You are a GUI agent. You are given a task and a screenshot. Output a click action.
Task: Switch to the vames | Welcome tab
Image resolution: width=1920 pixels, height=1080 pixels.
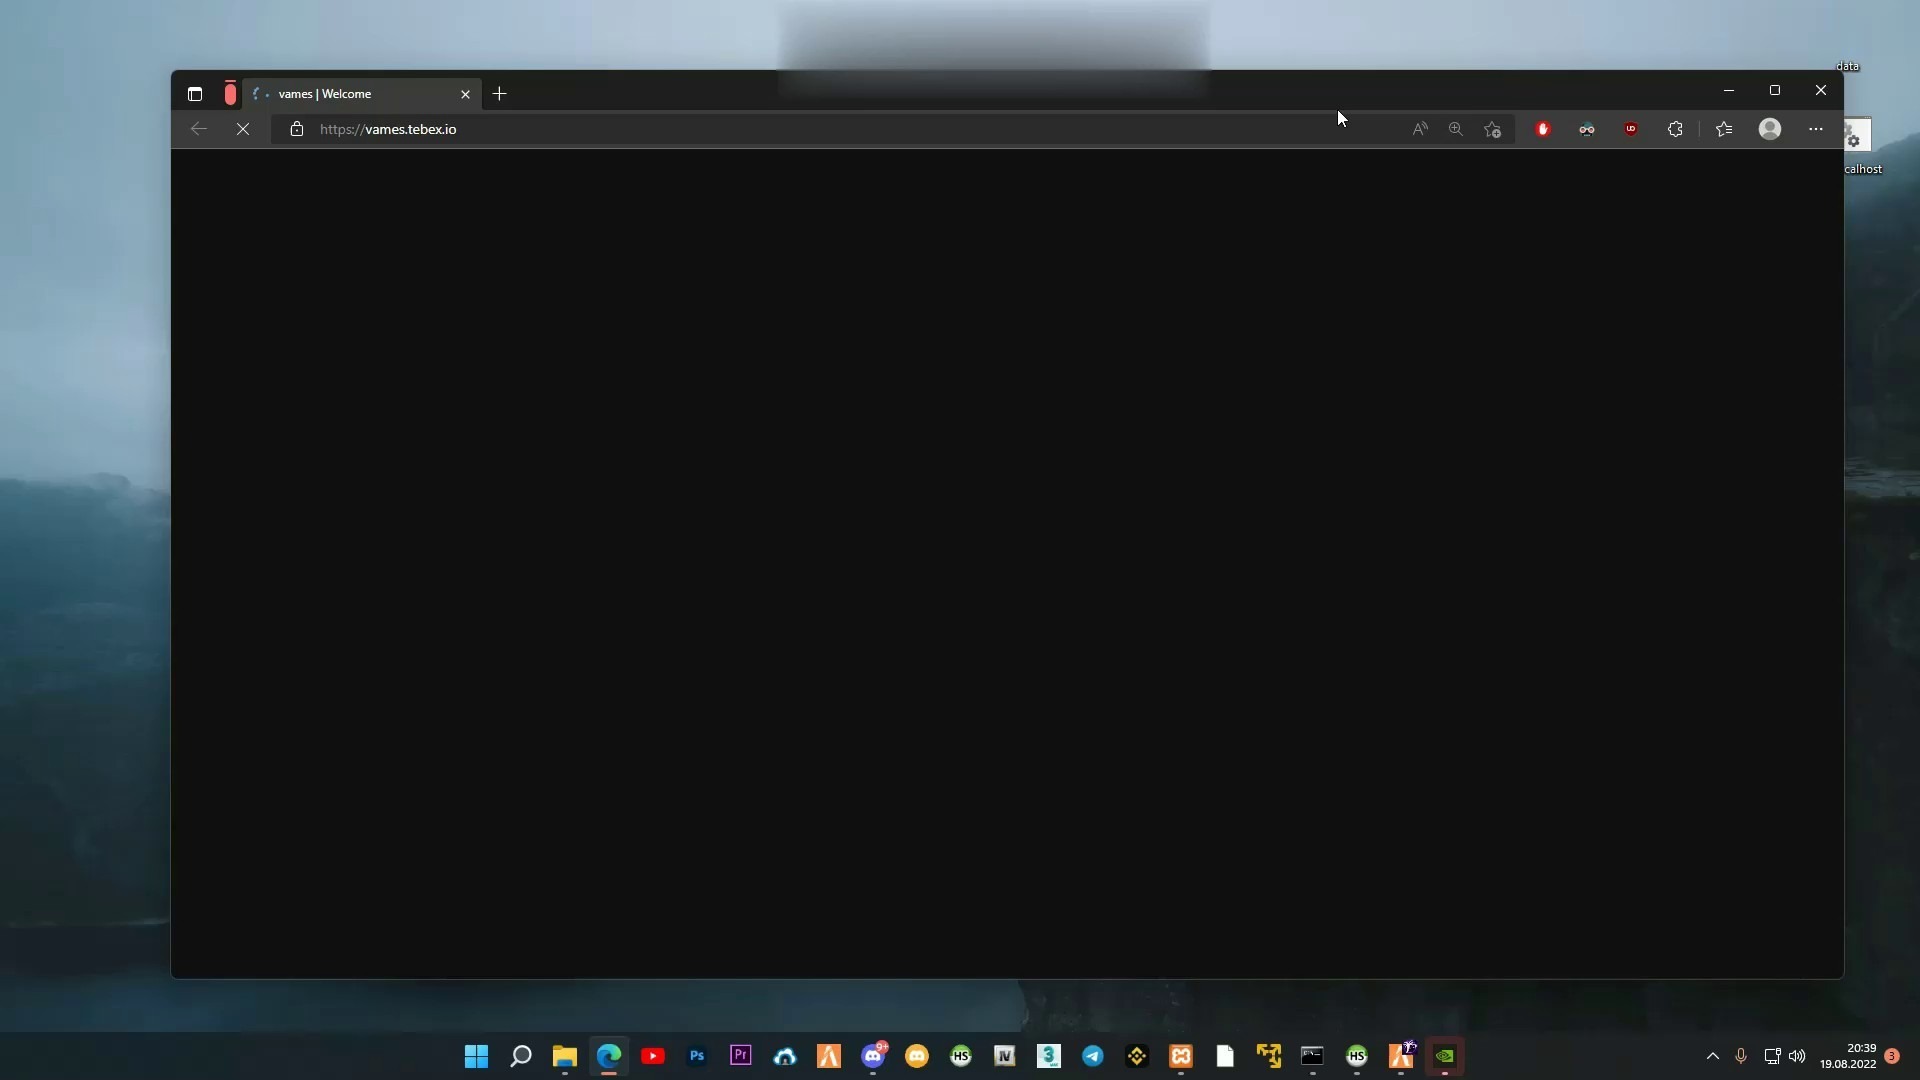[361, 94]
